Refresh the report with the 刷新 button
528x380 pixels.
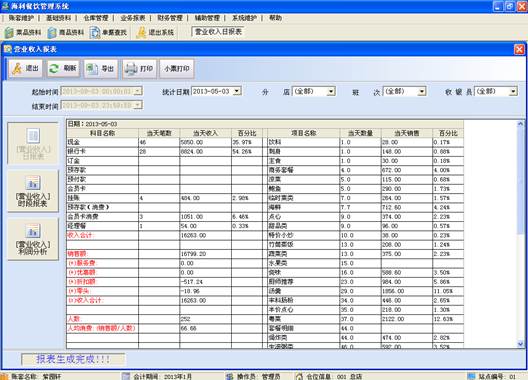pyautogui.click(x=63, y=69)
